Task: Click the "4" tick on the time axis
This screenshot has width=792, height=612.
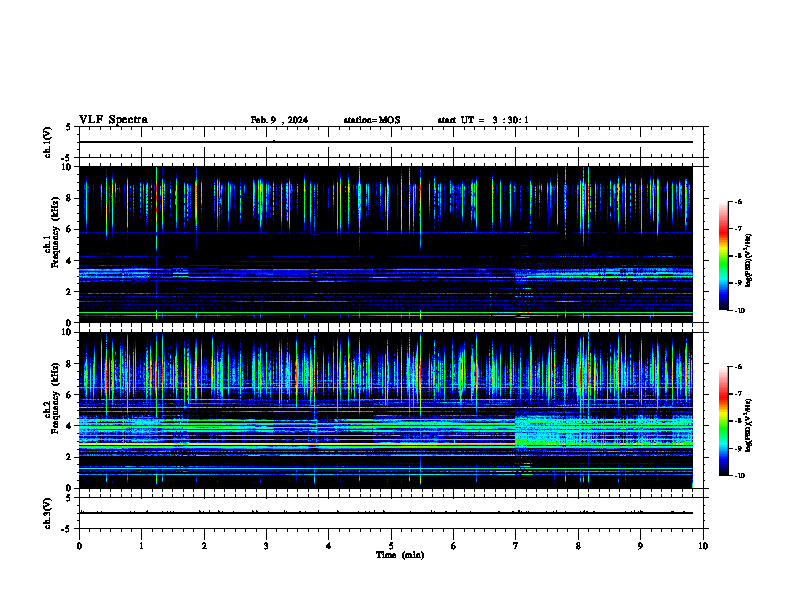Action: pyautogui.click(x=328, y=546)
